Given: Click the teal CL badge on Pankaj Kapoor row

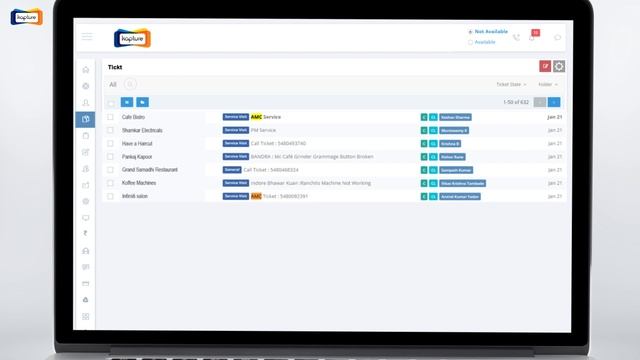Looking at the screenshot, I should pos(433,157).
